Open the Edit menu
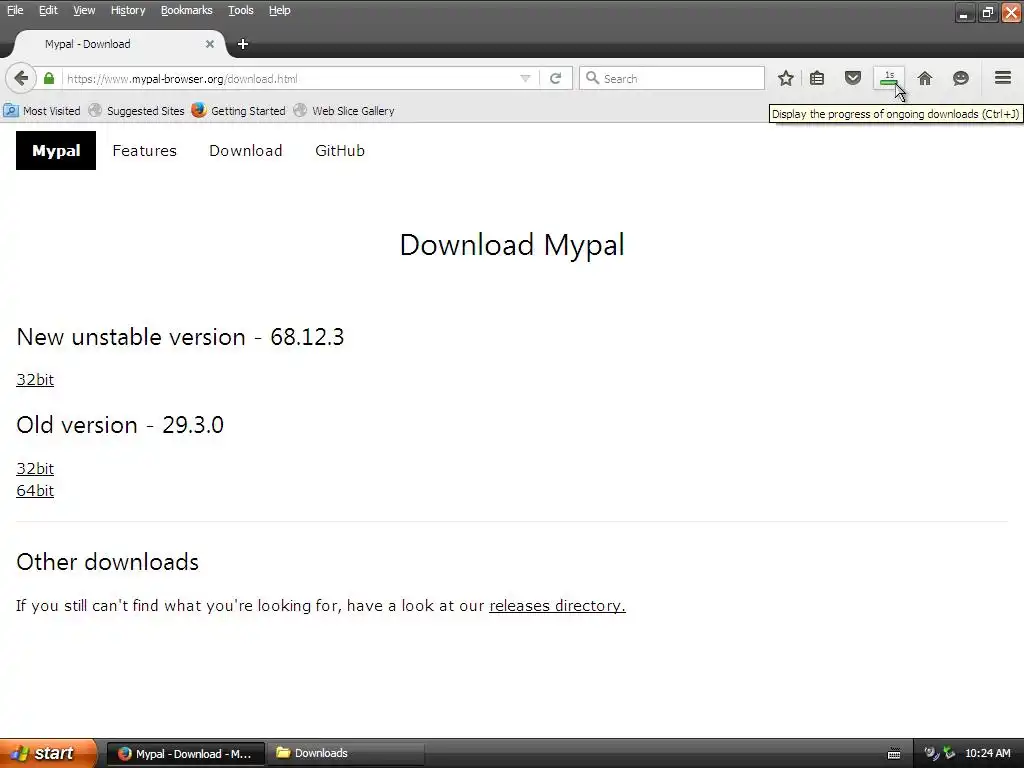This screenshot has width=1024, height=768. (x=48, y=10)
